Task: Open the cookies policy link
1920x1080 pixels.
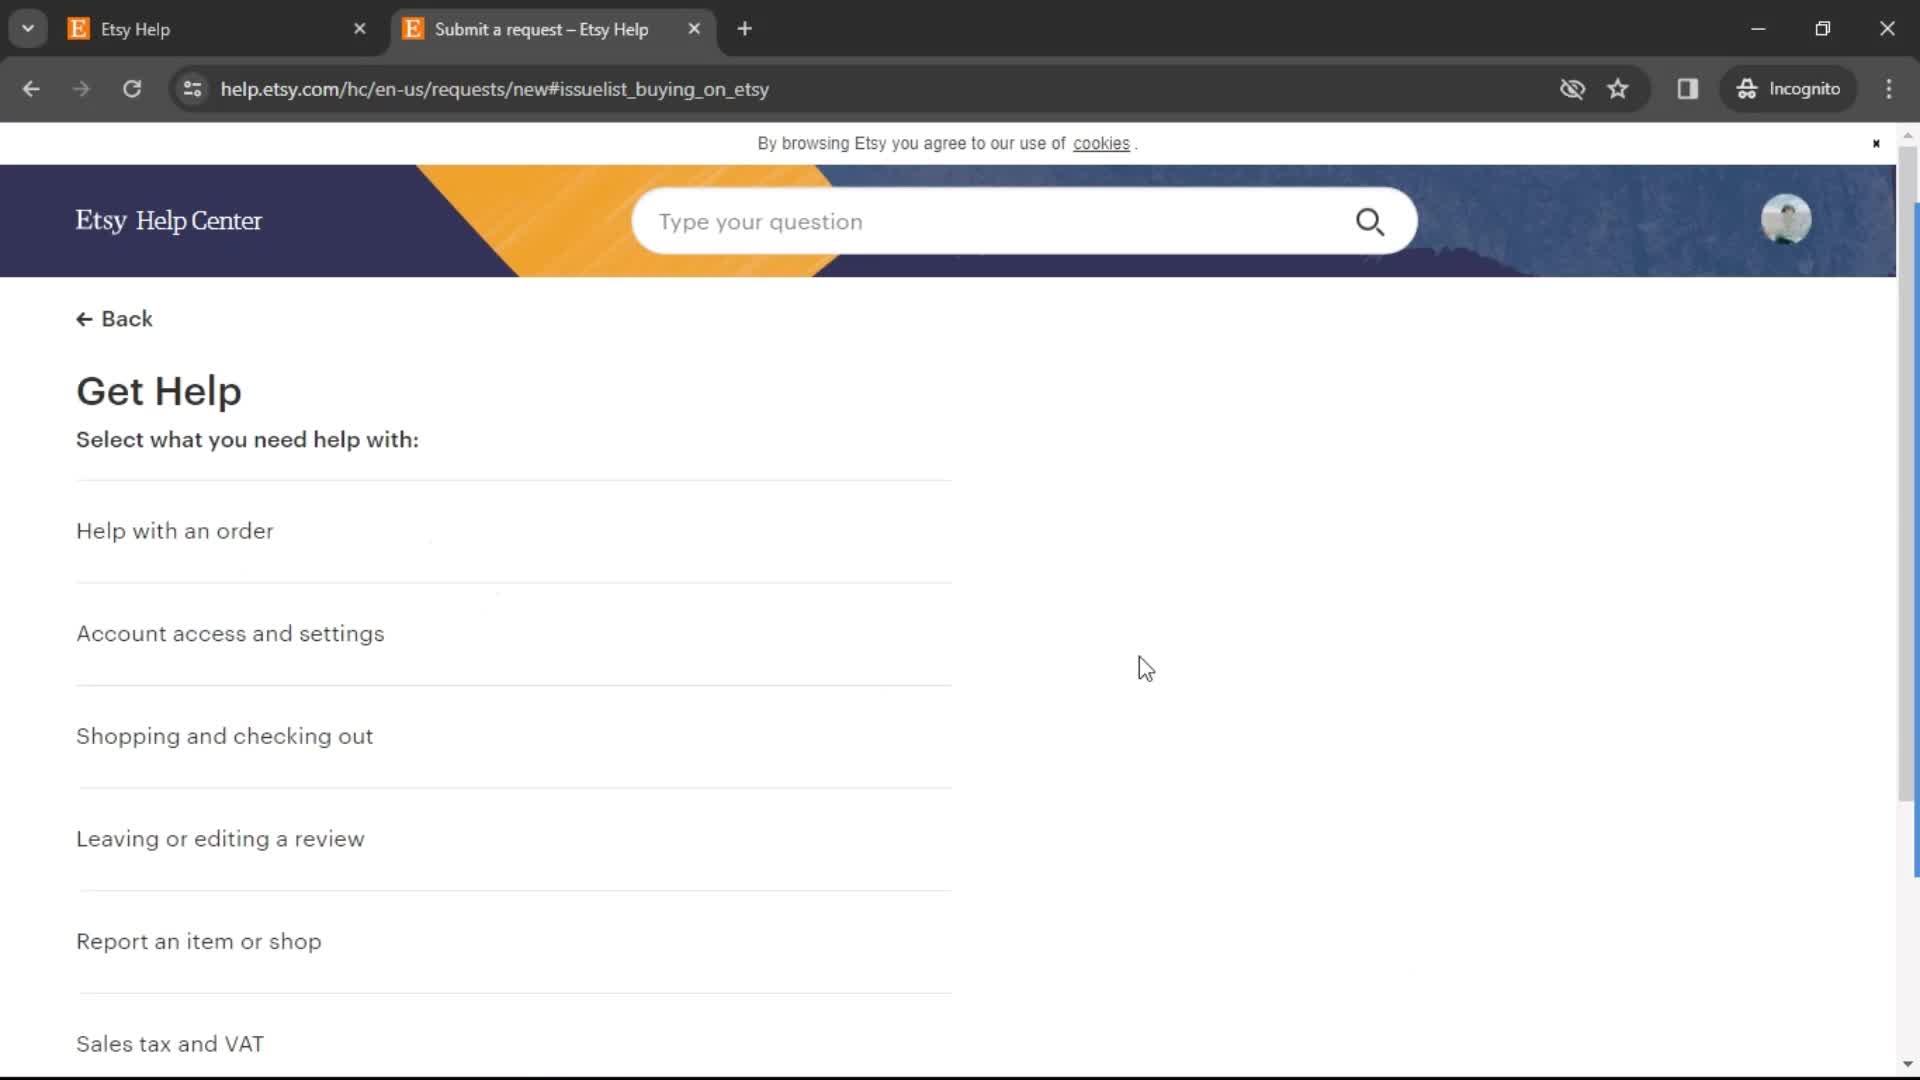Action: [x=1101, y=144]
